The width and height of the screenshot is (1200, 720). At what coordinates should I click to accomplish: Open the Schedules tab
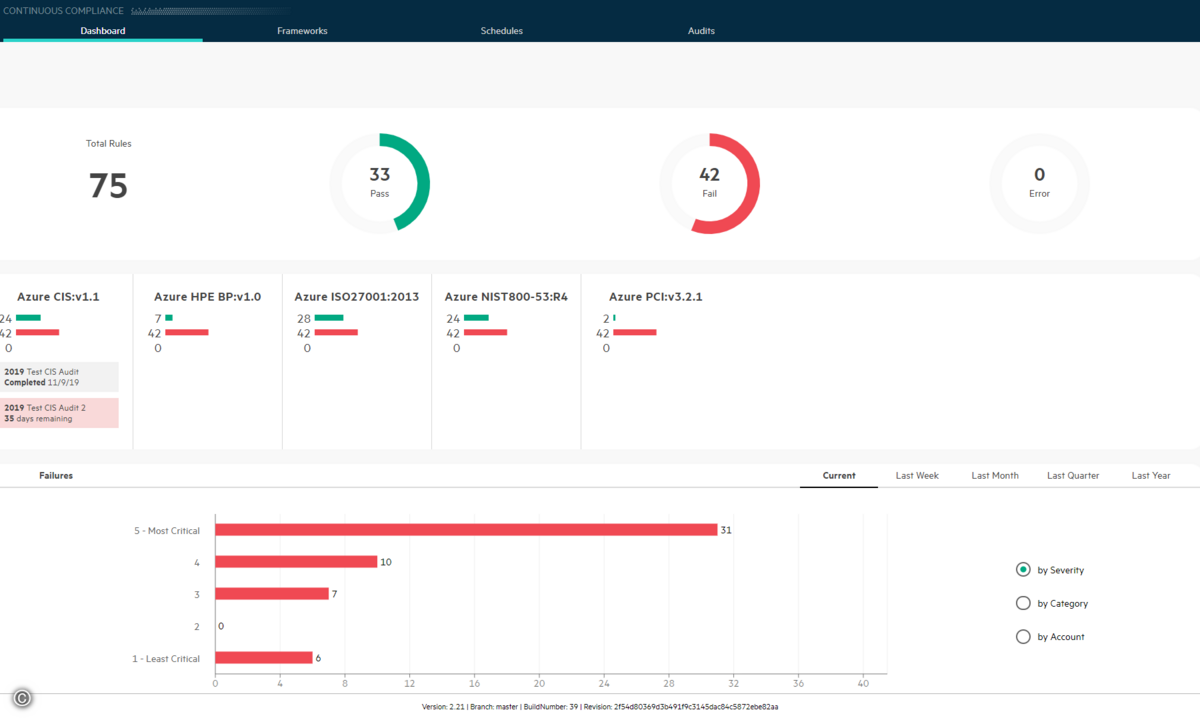(x=502, y=31)
